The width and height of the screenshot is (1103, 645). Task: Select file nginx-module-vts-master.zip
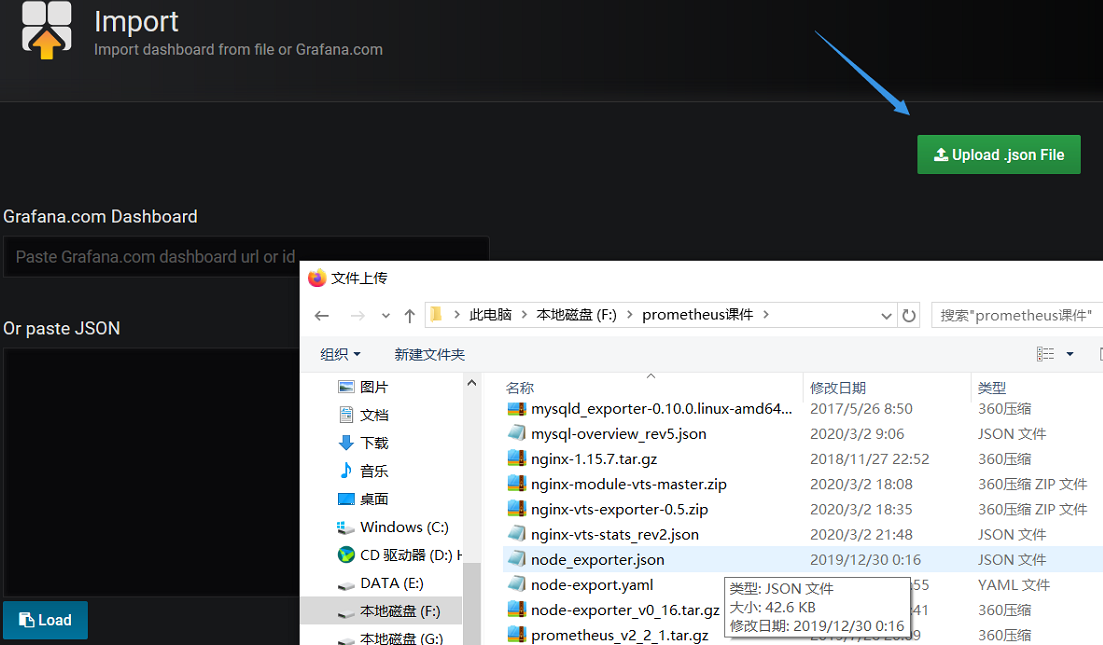pos(628,484)
